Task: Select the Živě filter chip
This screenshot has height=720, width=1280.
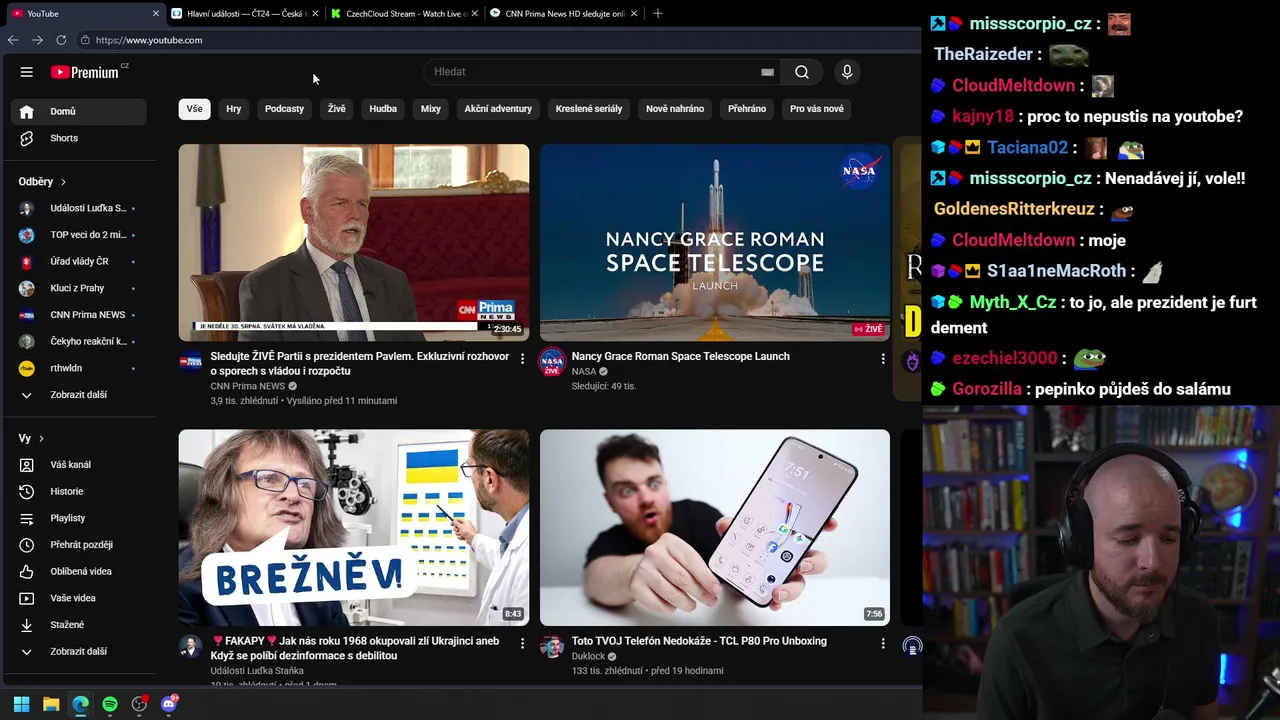Action: (337, 109)
